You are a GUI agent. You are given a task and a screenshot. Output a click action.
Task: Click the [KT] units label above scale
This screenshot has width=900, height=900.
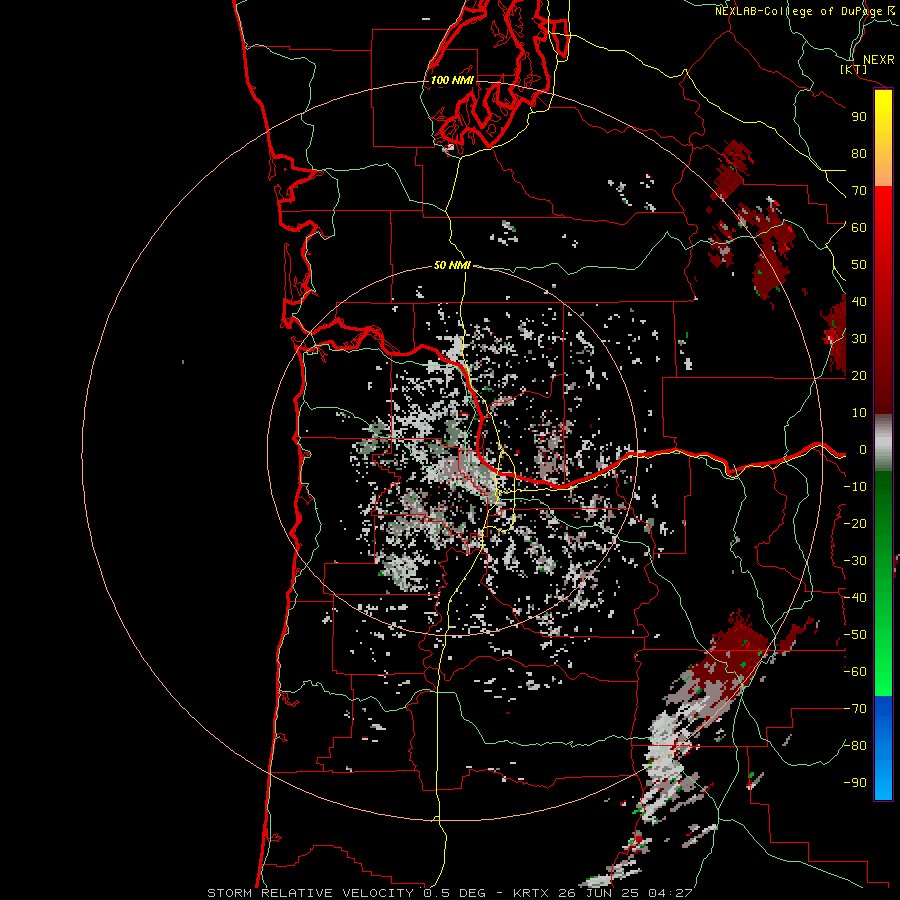[x=853, y=69]
